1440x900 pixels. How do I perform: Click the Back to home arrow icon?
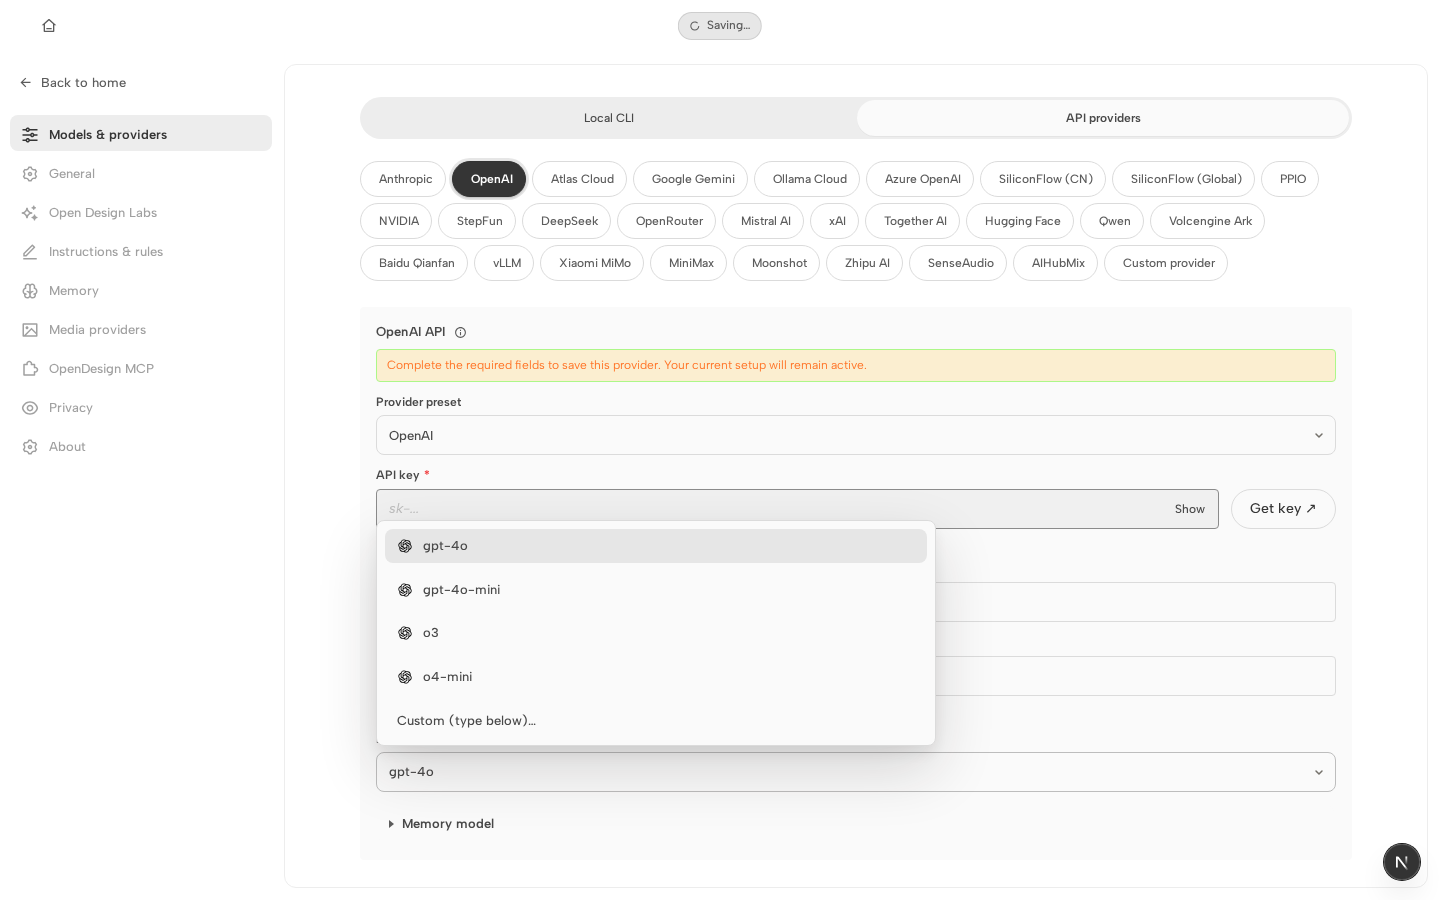click(x=26, y=83)
